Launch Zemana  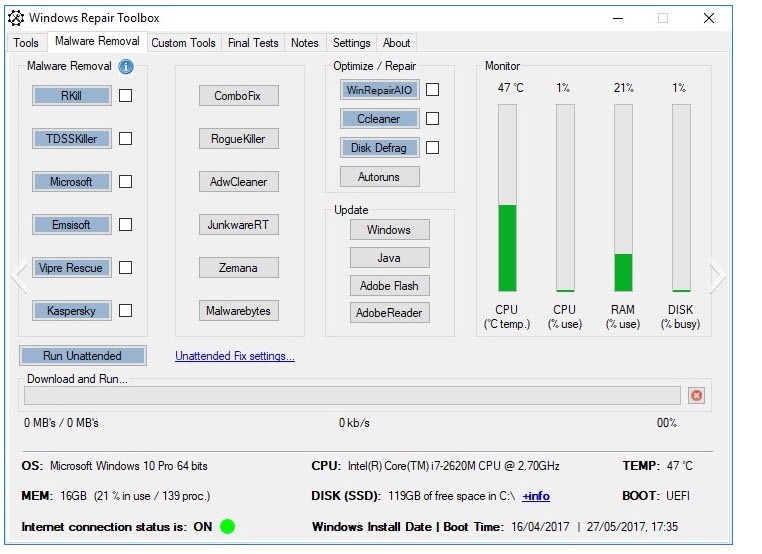pos(239,268)
